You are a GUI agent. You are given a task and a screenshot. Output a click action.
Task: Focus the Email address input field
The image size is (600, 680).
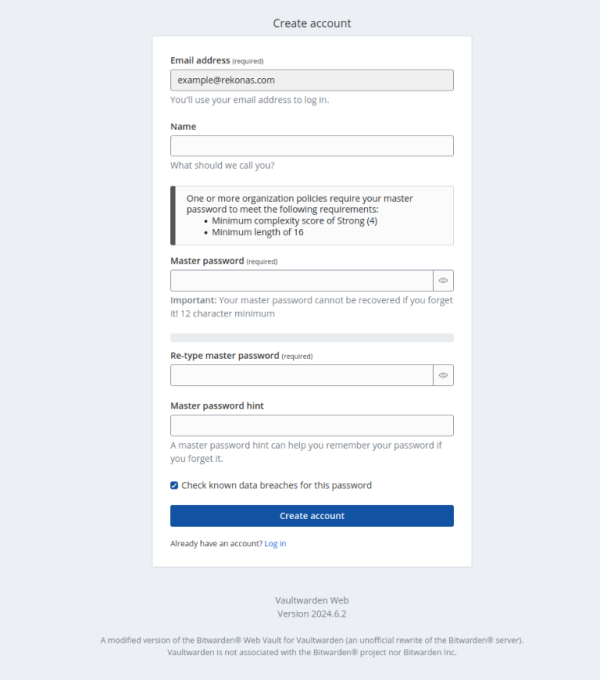[x=312, y=80]
